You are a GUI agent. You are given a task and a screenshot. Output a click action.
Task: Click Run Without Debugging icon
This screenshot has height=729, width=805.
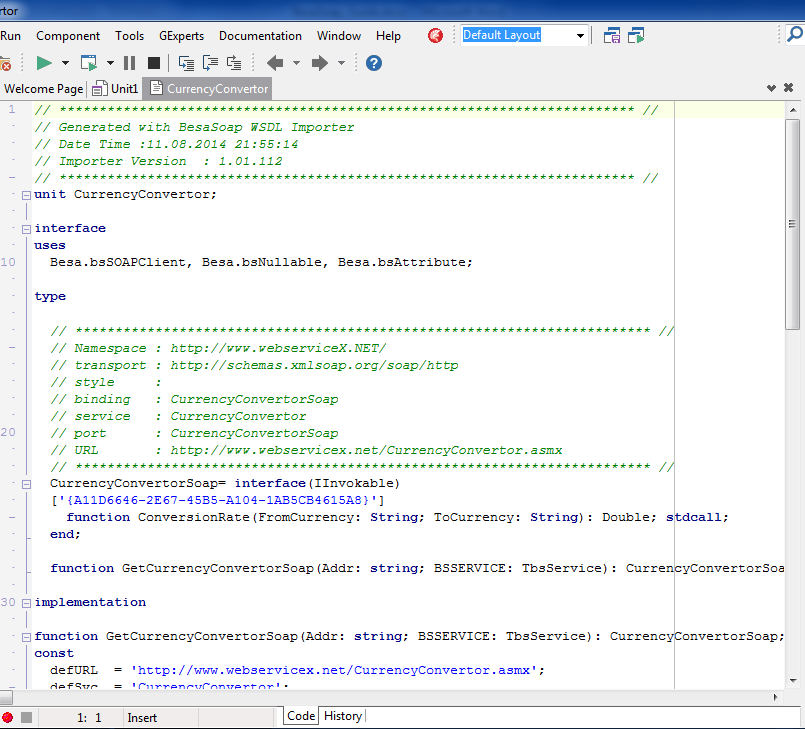[89, 63]
